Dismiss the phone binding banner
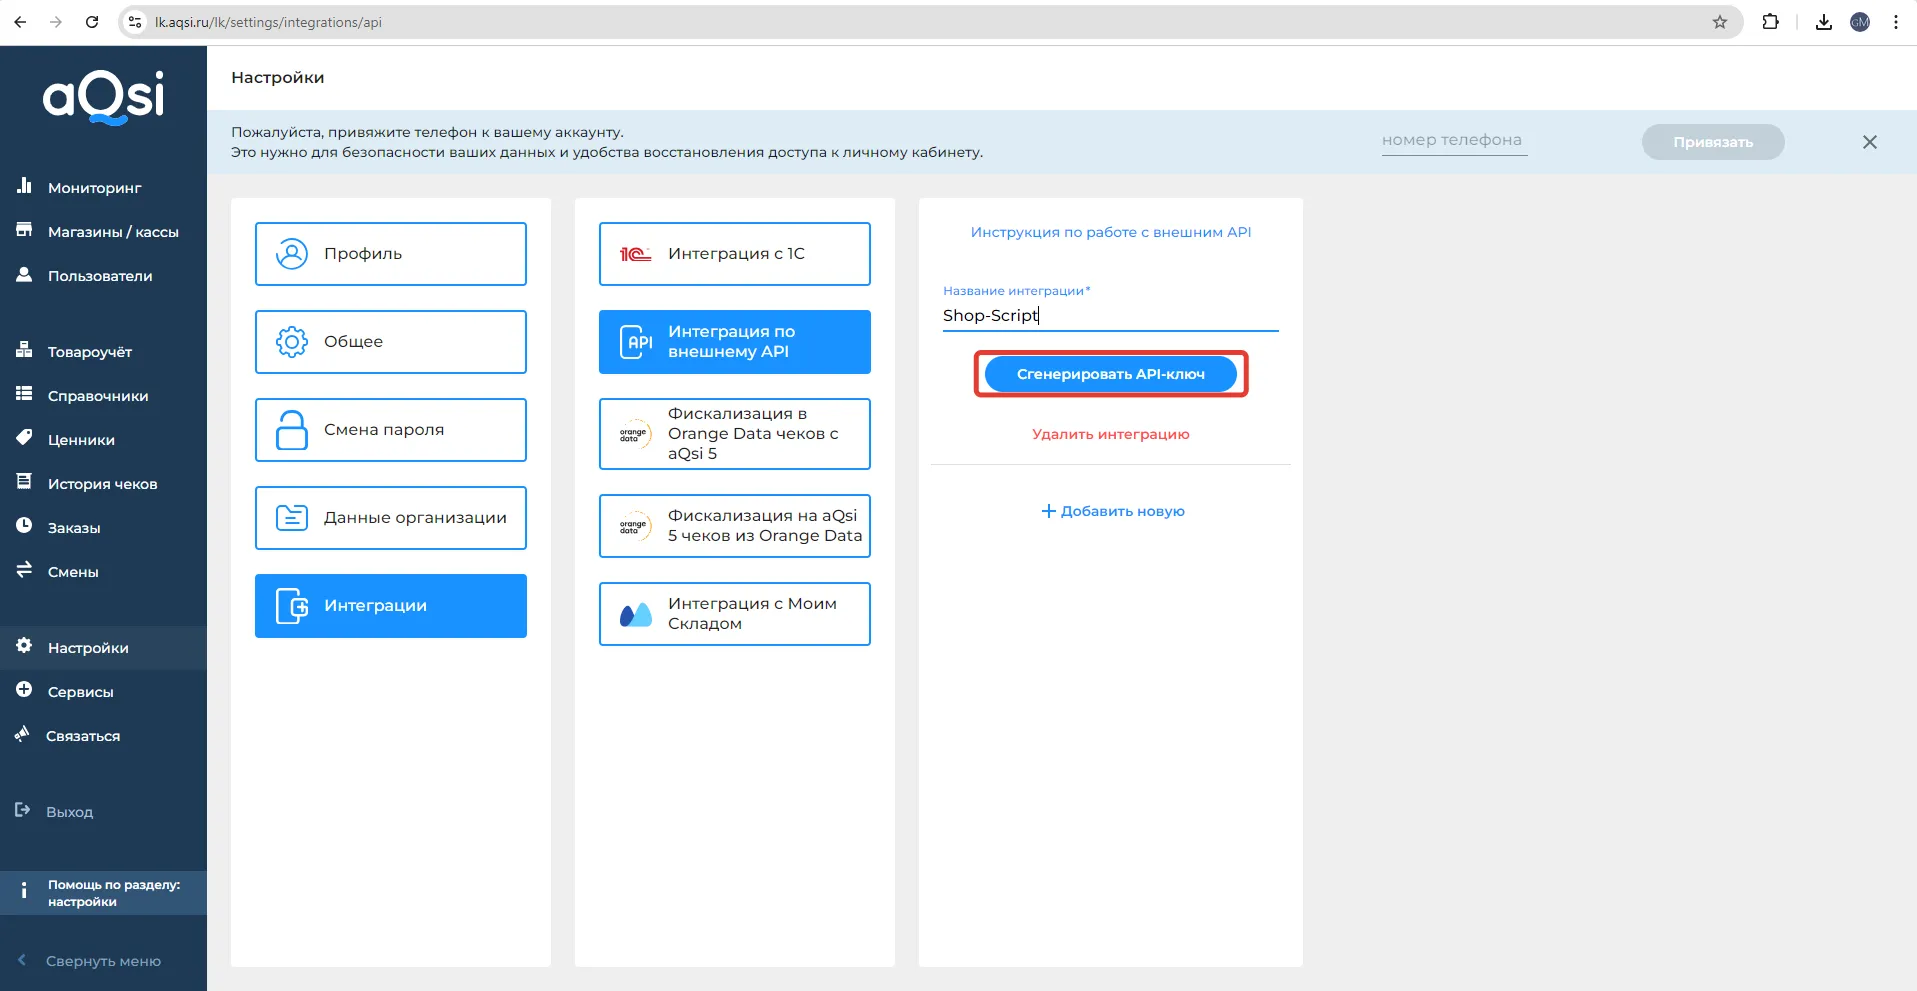1917x991 pixels. [1869, 142]
